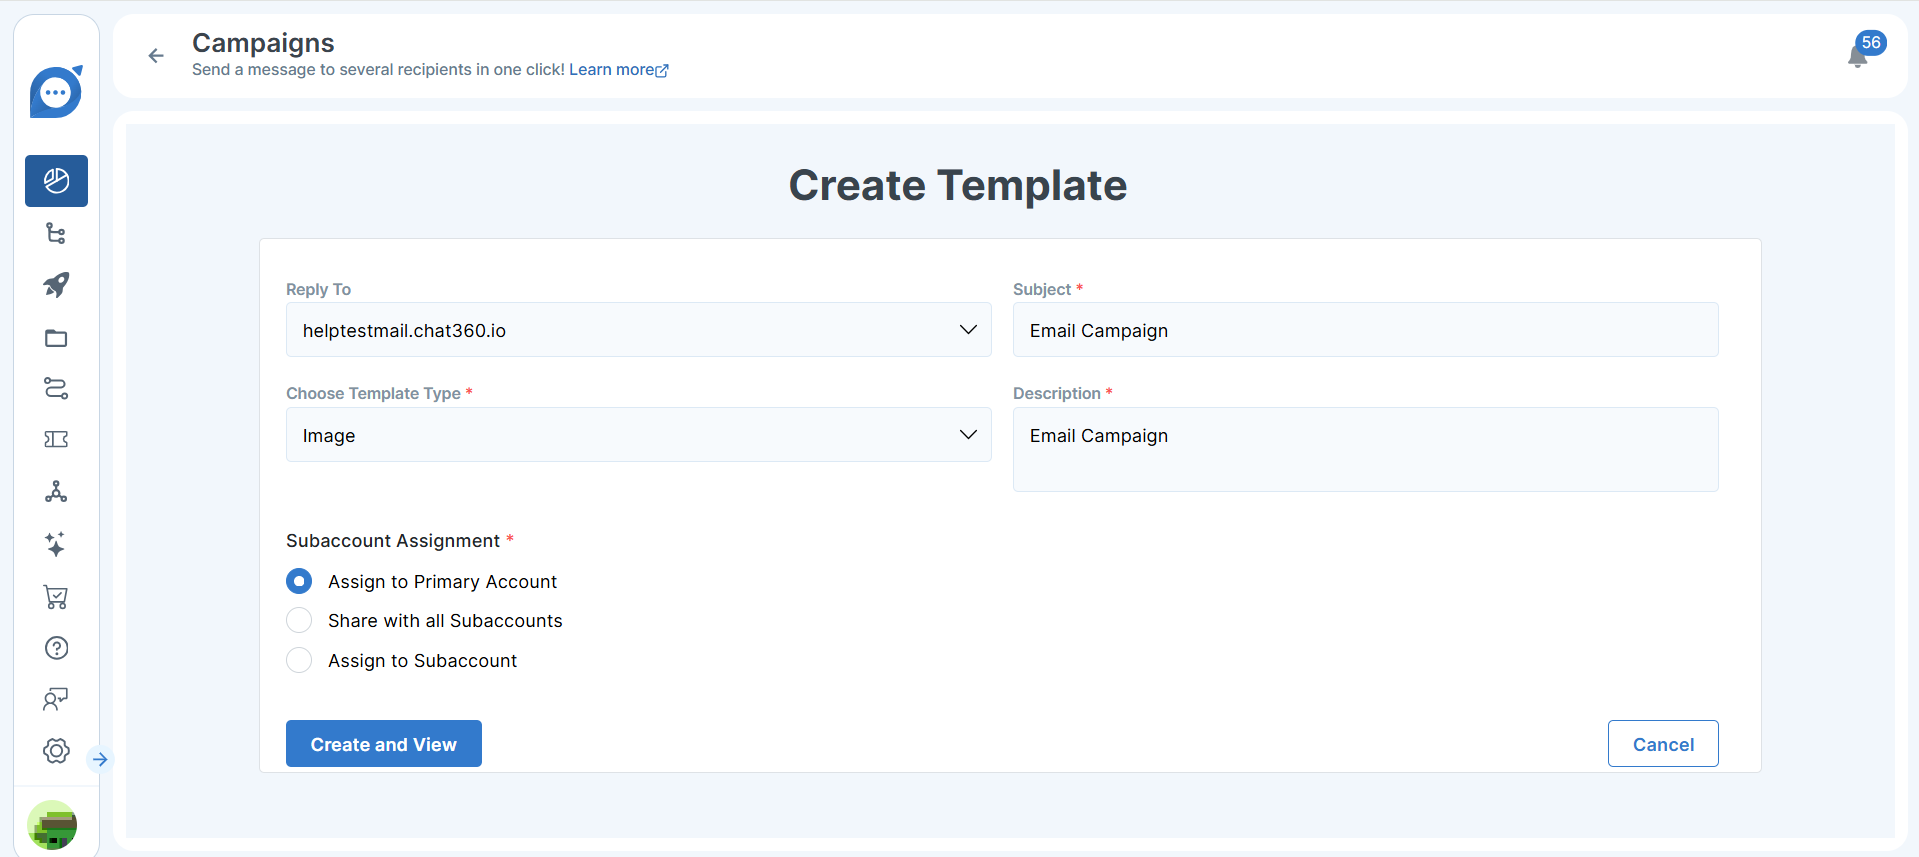Open the network nodes sidebar icon
This screenshot has height=857, width=1919.
56,492
